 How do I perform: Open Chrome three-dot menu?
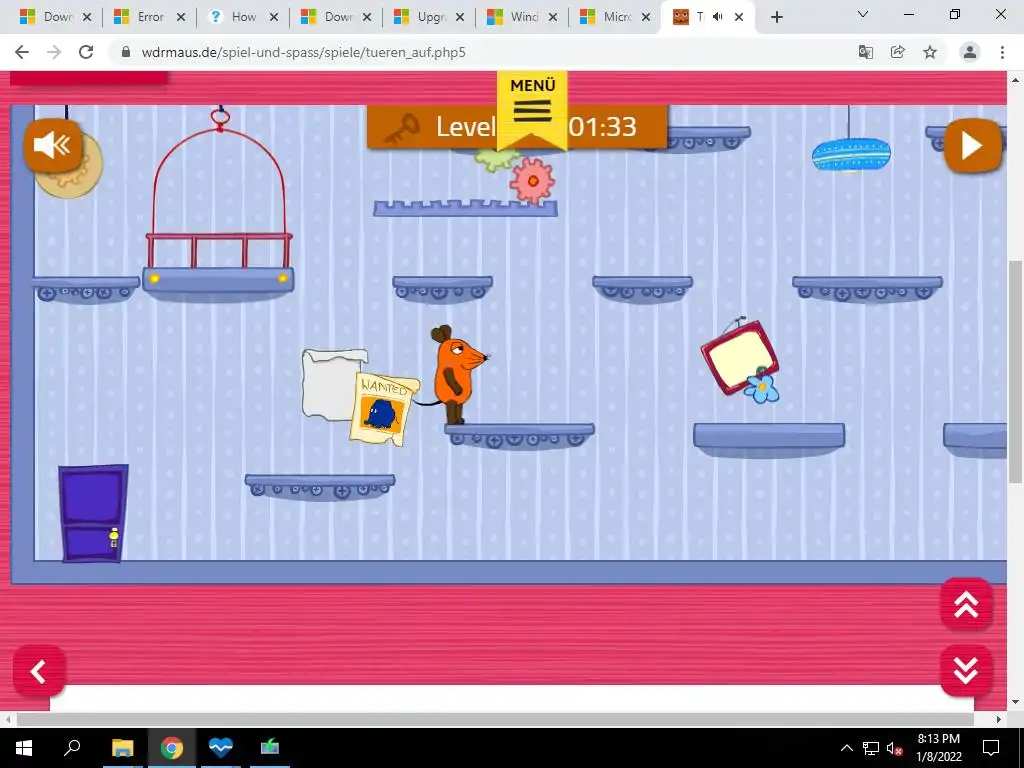point(1002,52)
